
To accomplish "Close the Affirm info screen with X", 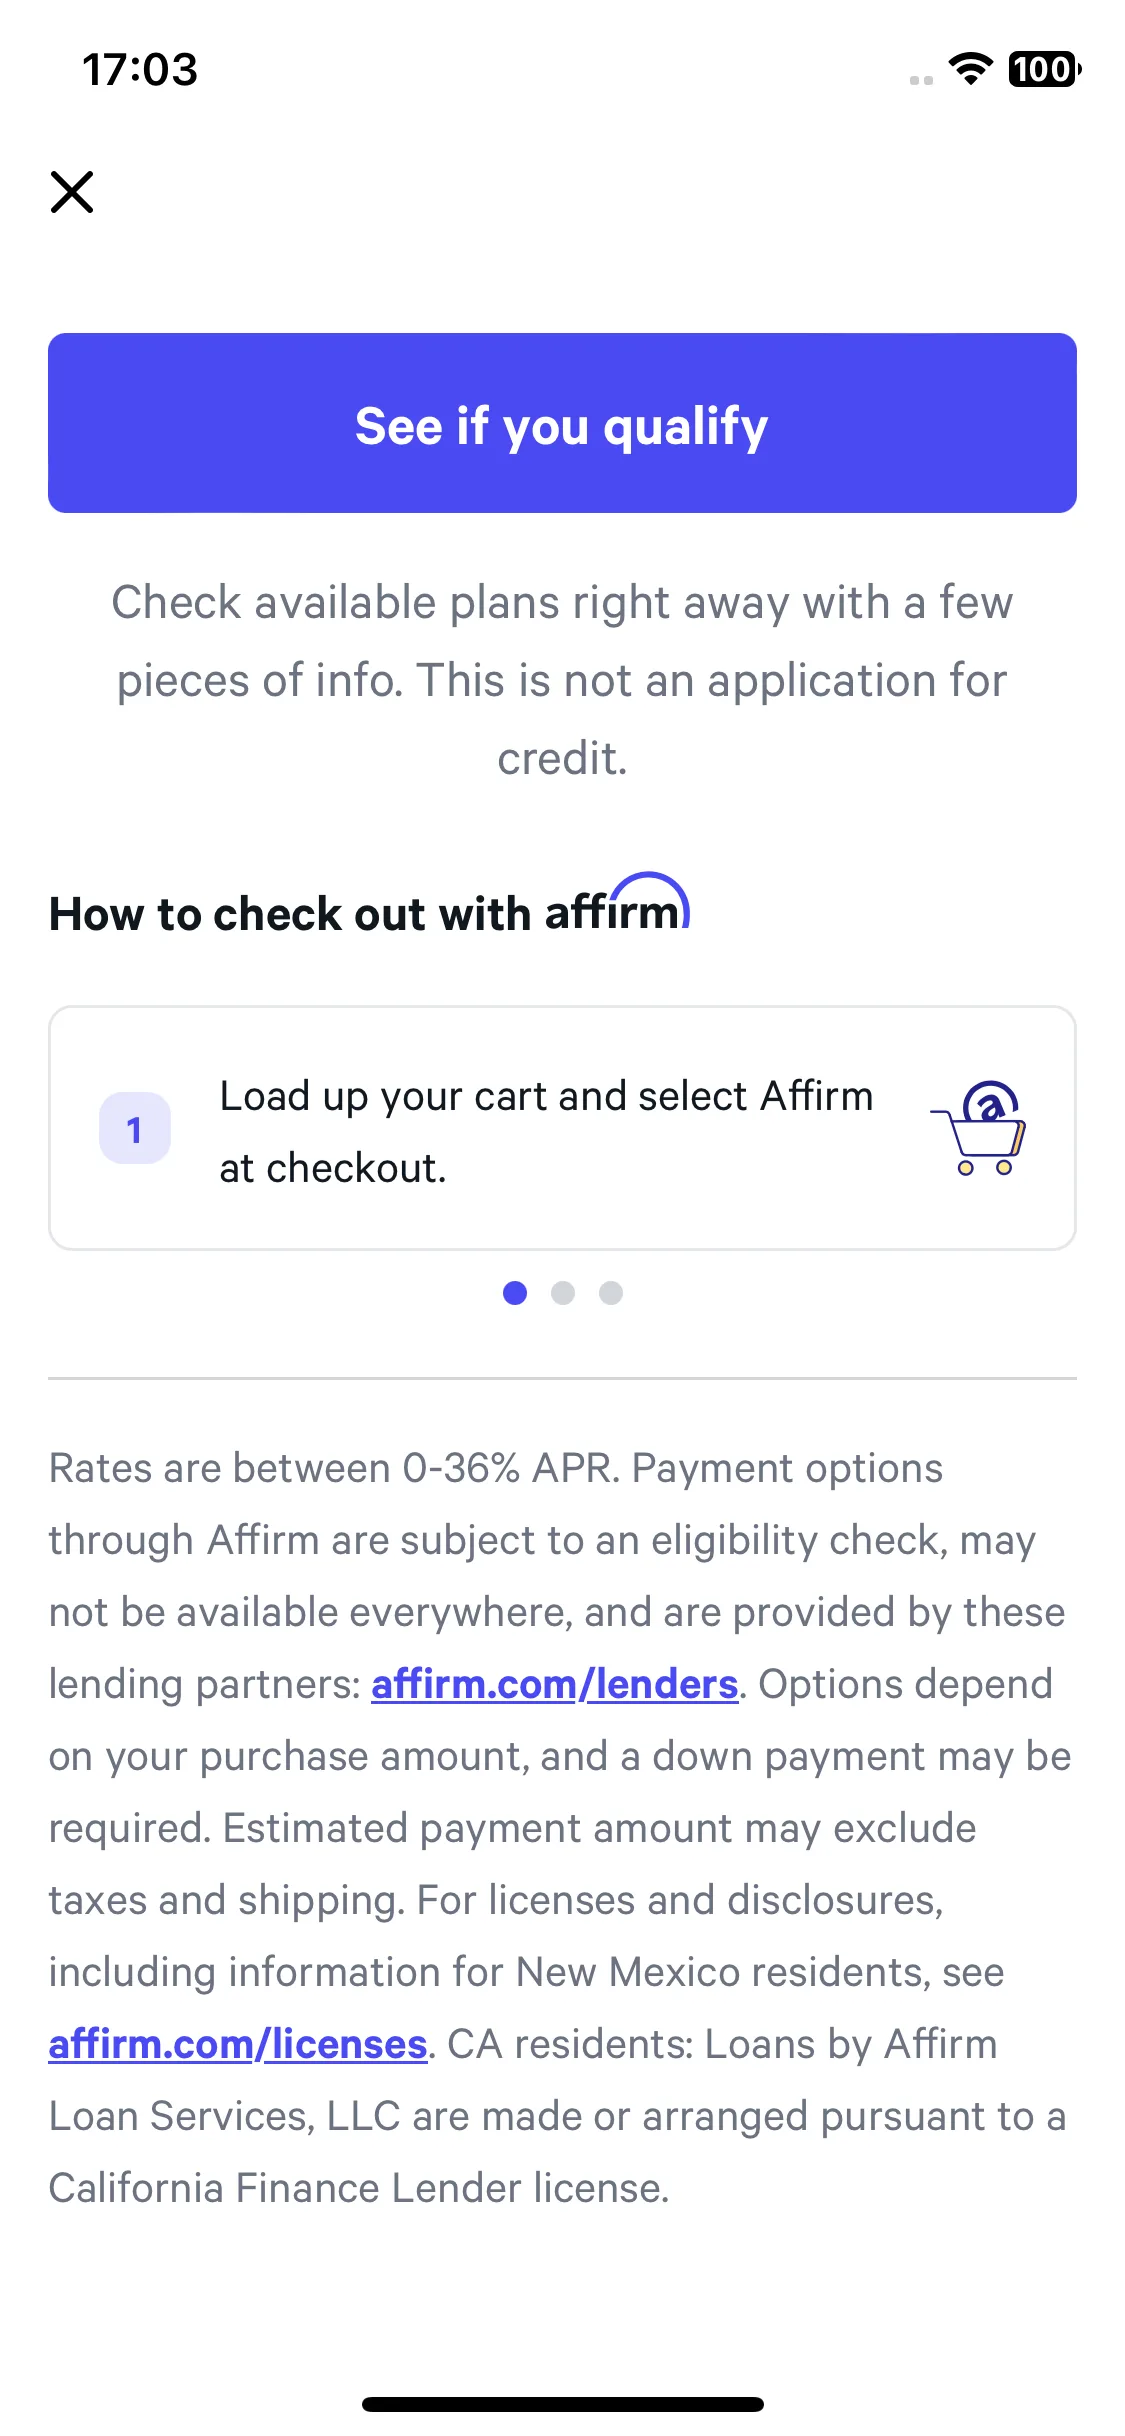I will pyautogui.click(x=72, y=192).
